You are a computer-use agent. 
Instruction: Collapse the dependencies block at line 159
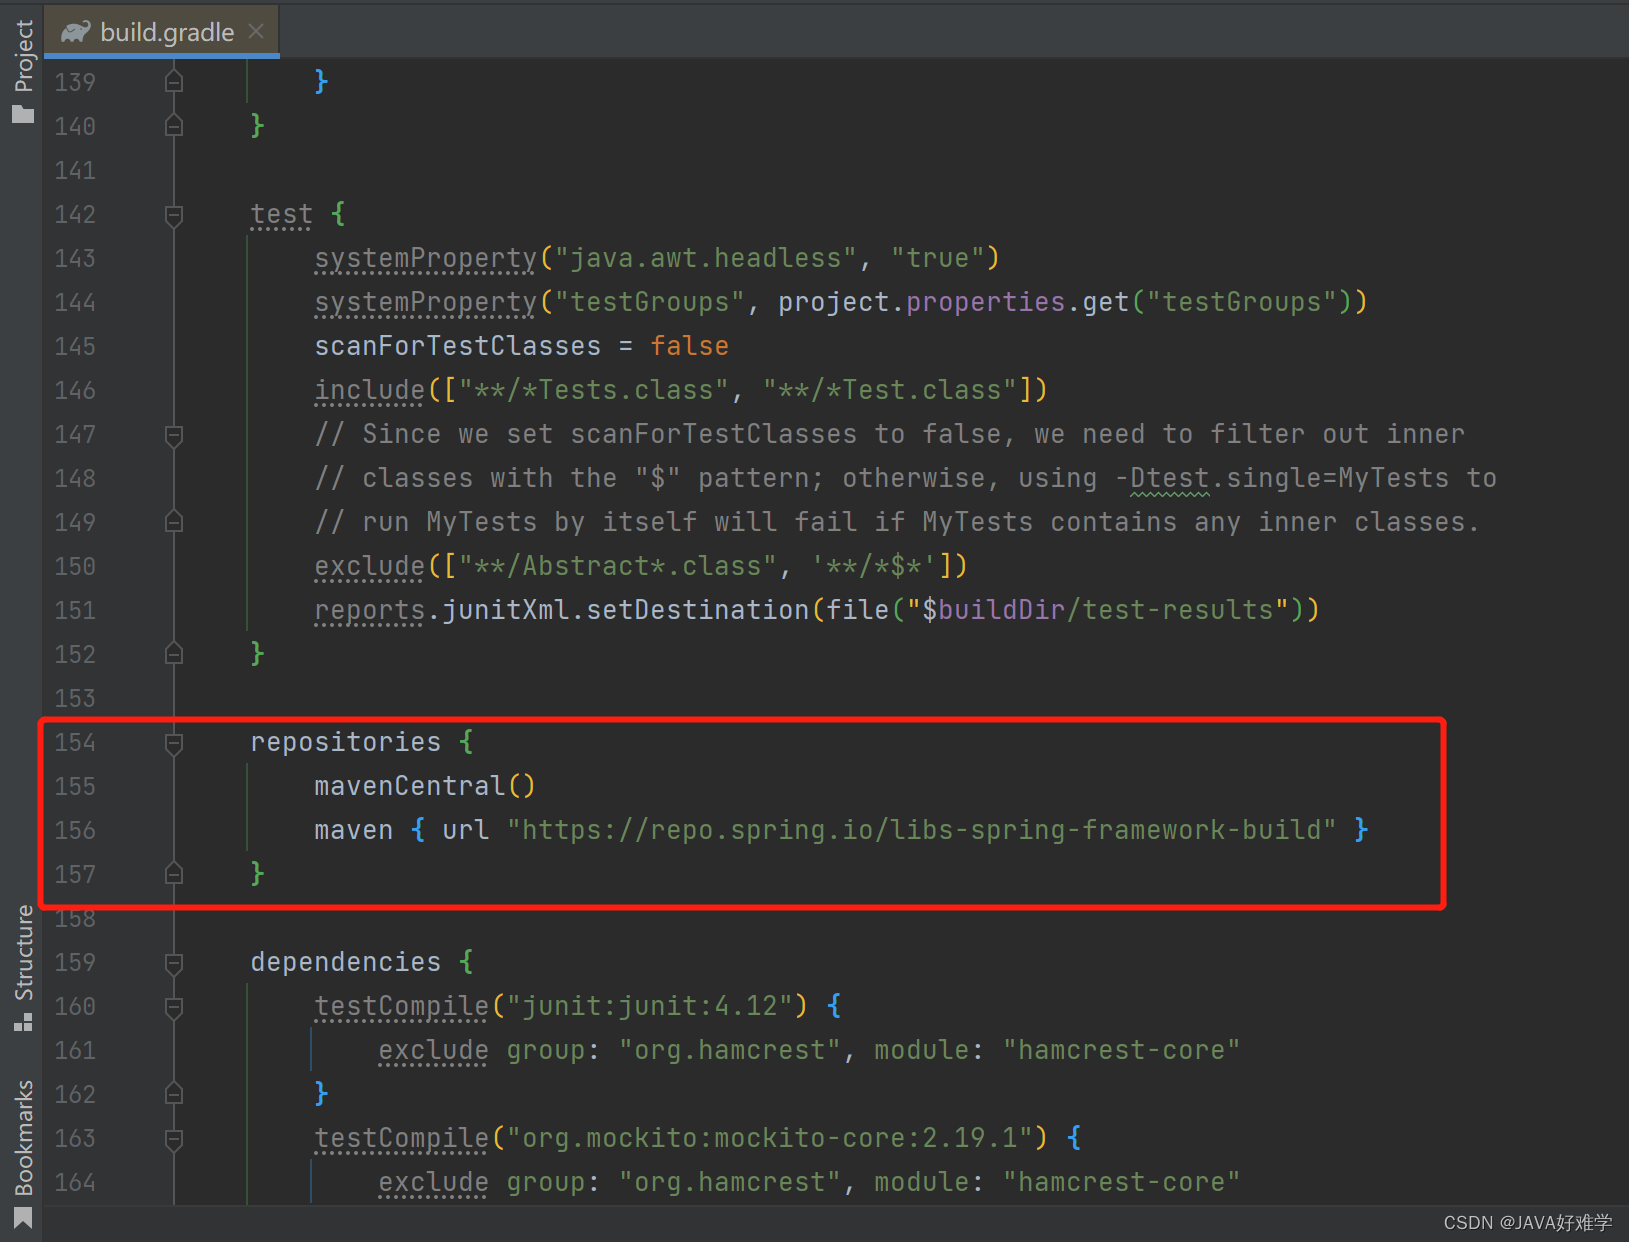[x=174, y=963]
